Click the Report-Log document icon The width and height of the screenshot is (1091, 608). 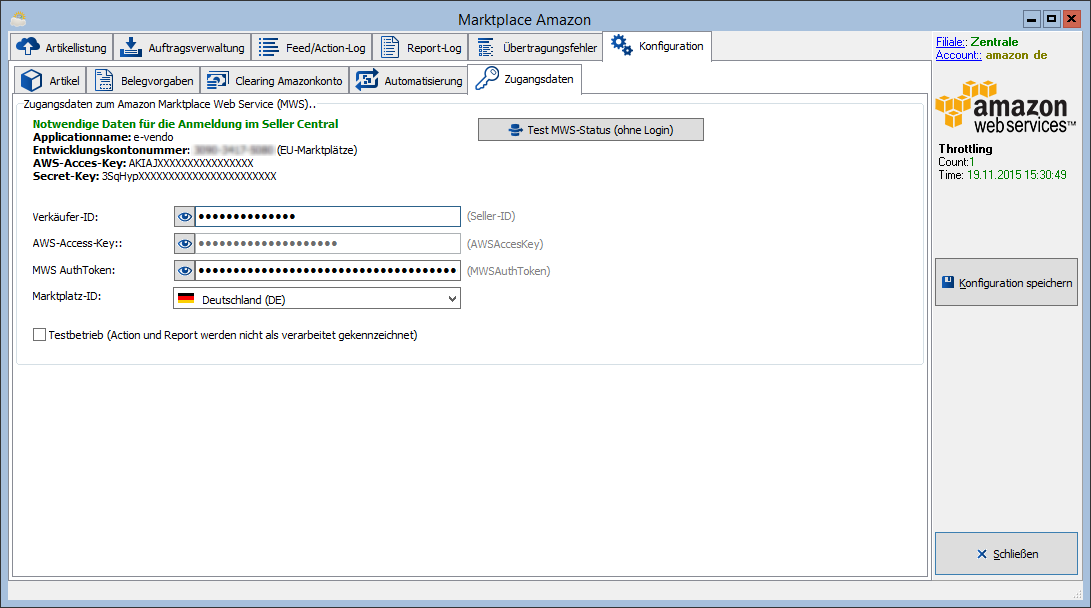(390, 47)
